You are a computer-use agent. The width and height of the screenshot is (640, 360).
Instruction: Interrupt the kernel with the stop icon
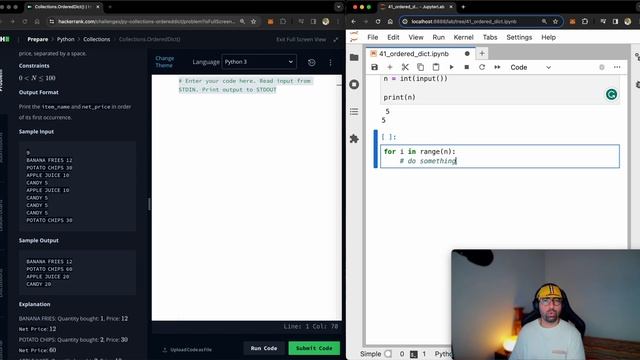click(467, 67)
